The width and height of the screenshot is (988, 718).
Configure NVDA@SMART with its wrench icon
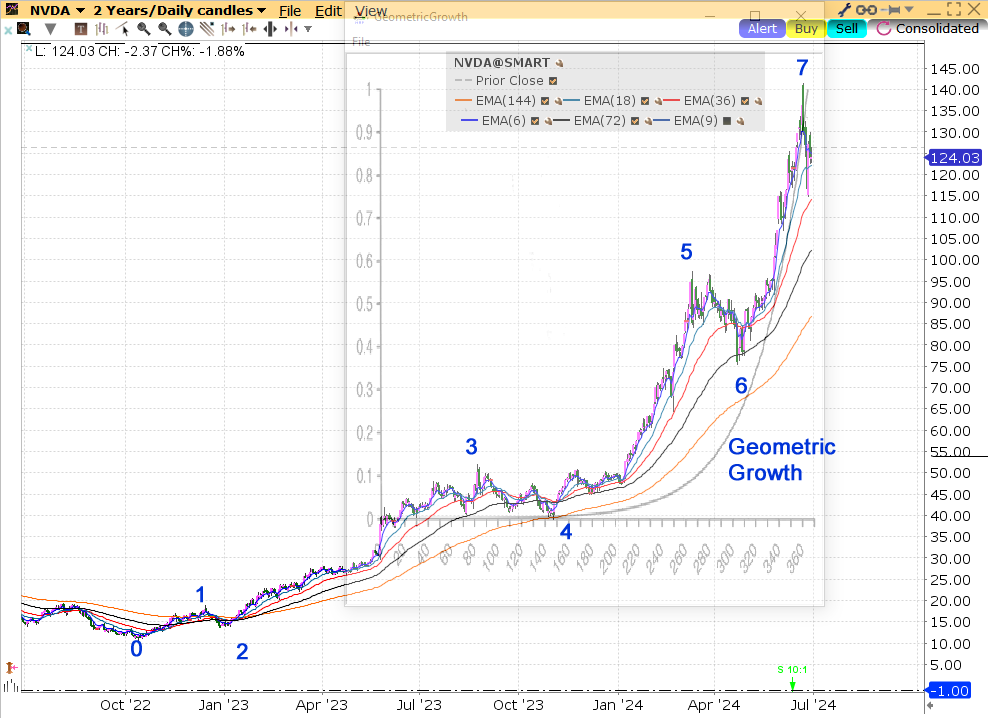pos(560,63)
